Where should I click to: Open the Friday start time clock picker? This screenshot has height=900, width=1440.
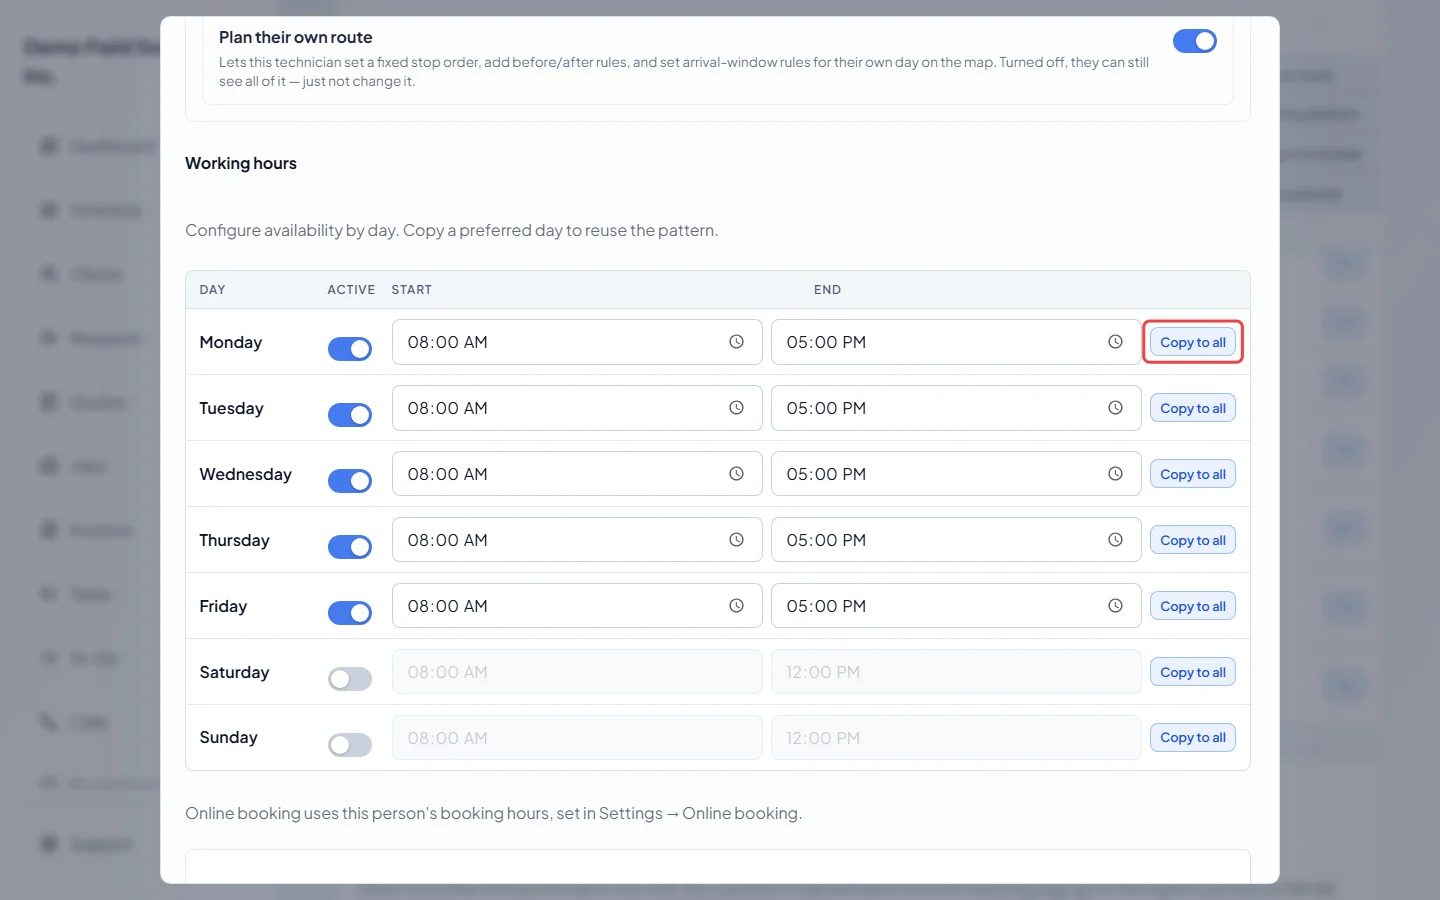(x=736, y=606)
